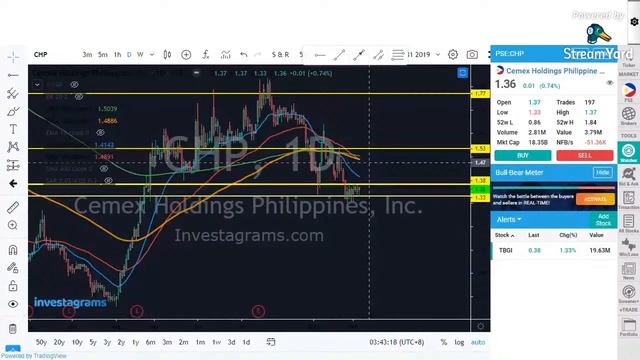Open the Alerts dropdown
This screenshot has height=360, width=640.
tap(509, 220)
